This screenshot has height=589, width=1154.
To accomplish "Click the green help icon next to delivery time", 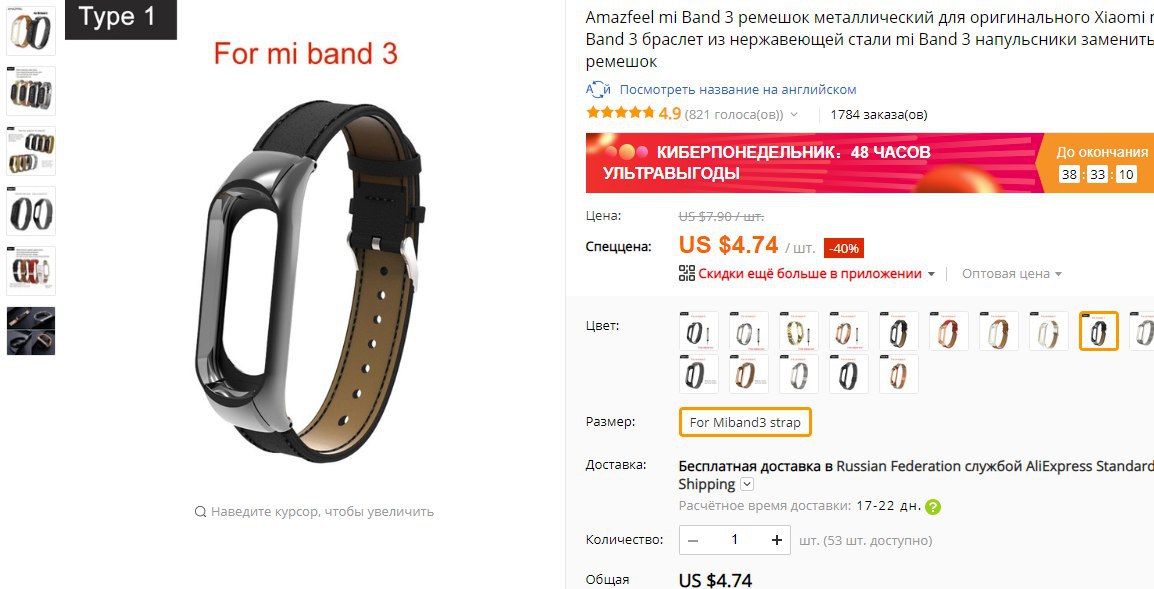I will pos(932,507).
